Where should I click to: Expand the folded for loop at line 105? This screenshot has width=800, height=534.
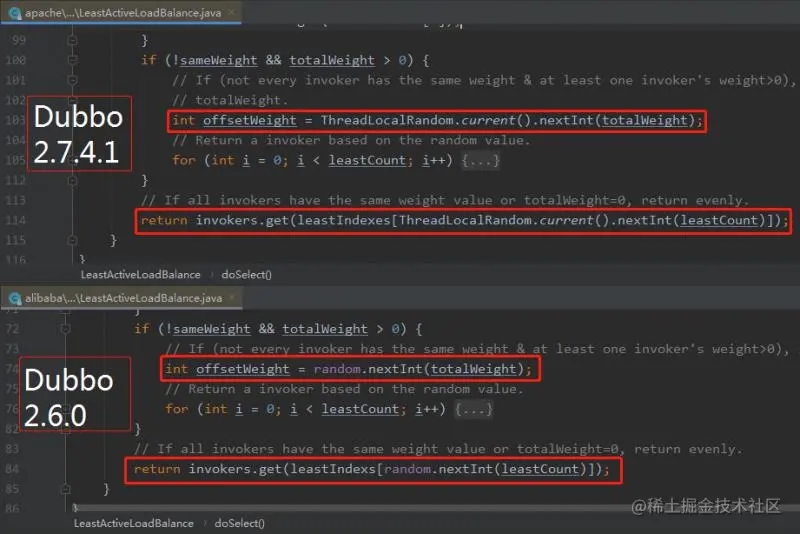click(x=481, y=161)
